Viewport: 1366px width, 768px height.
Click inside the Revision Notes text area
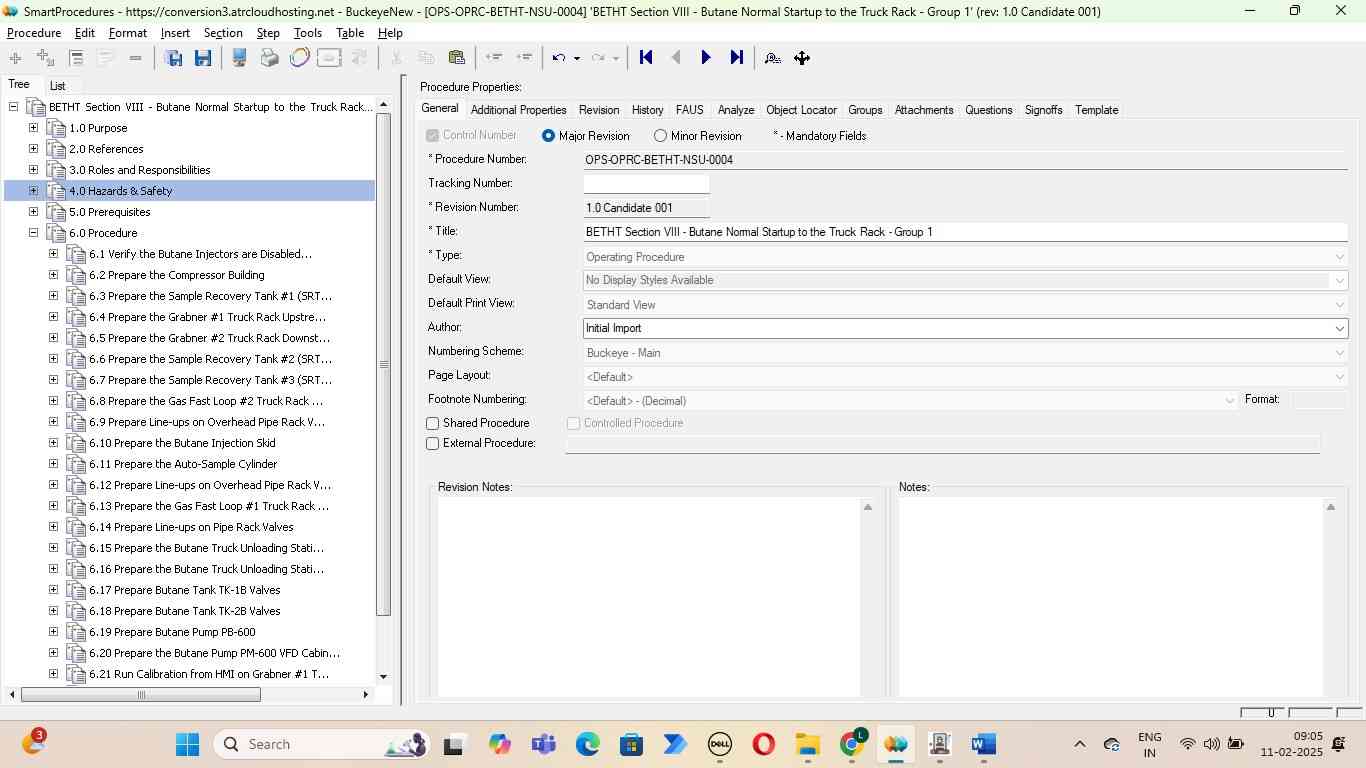point(649,597)
